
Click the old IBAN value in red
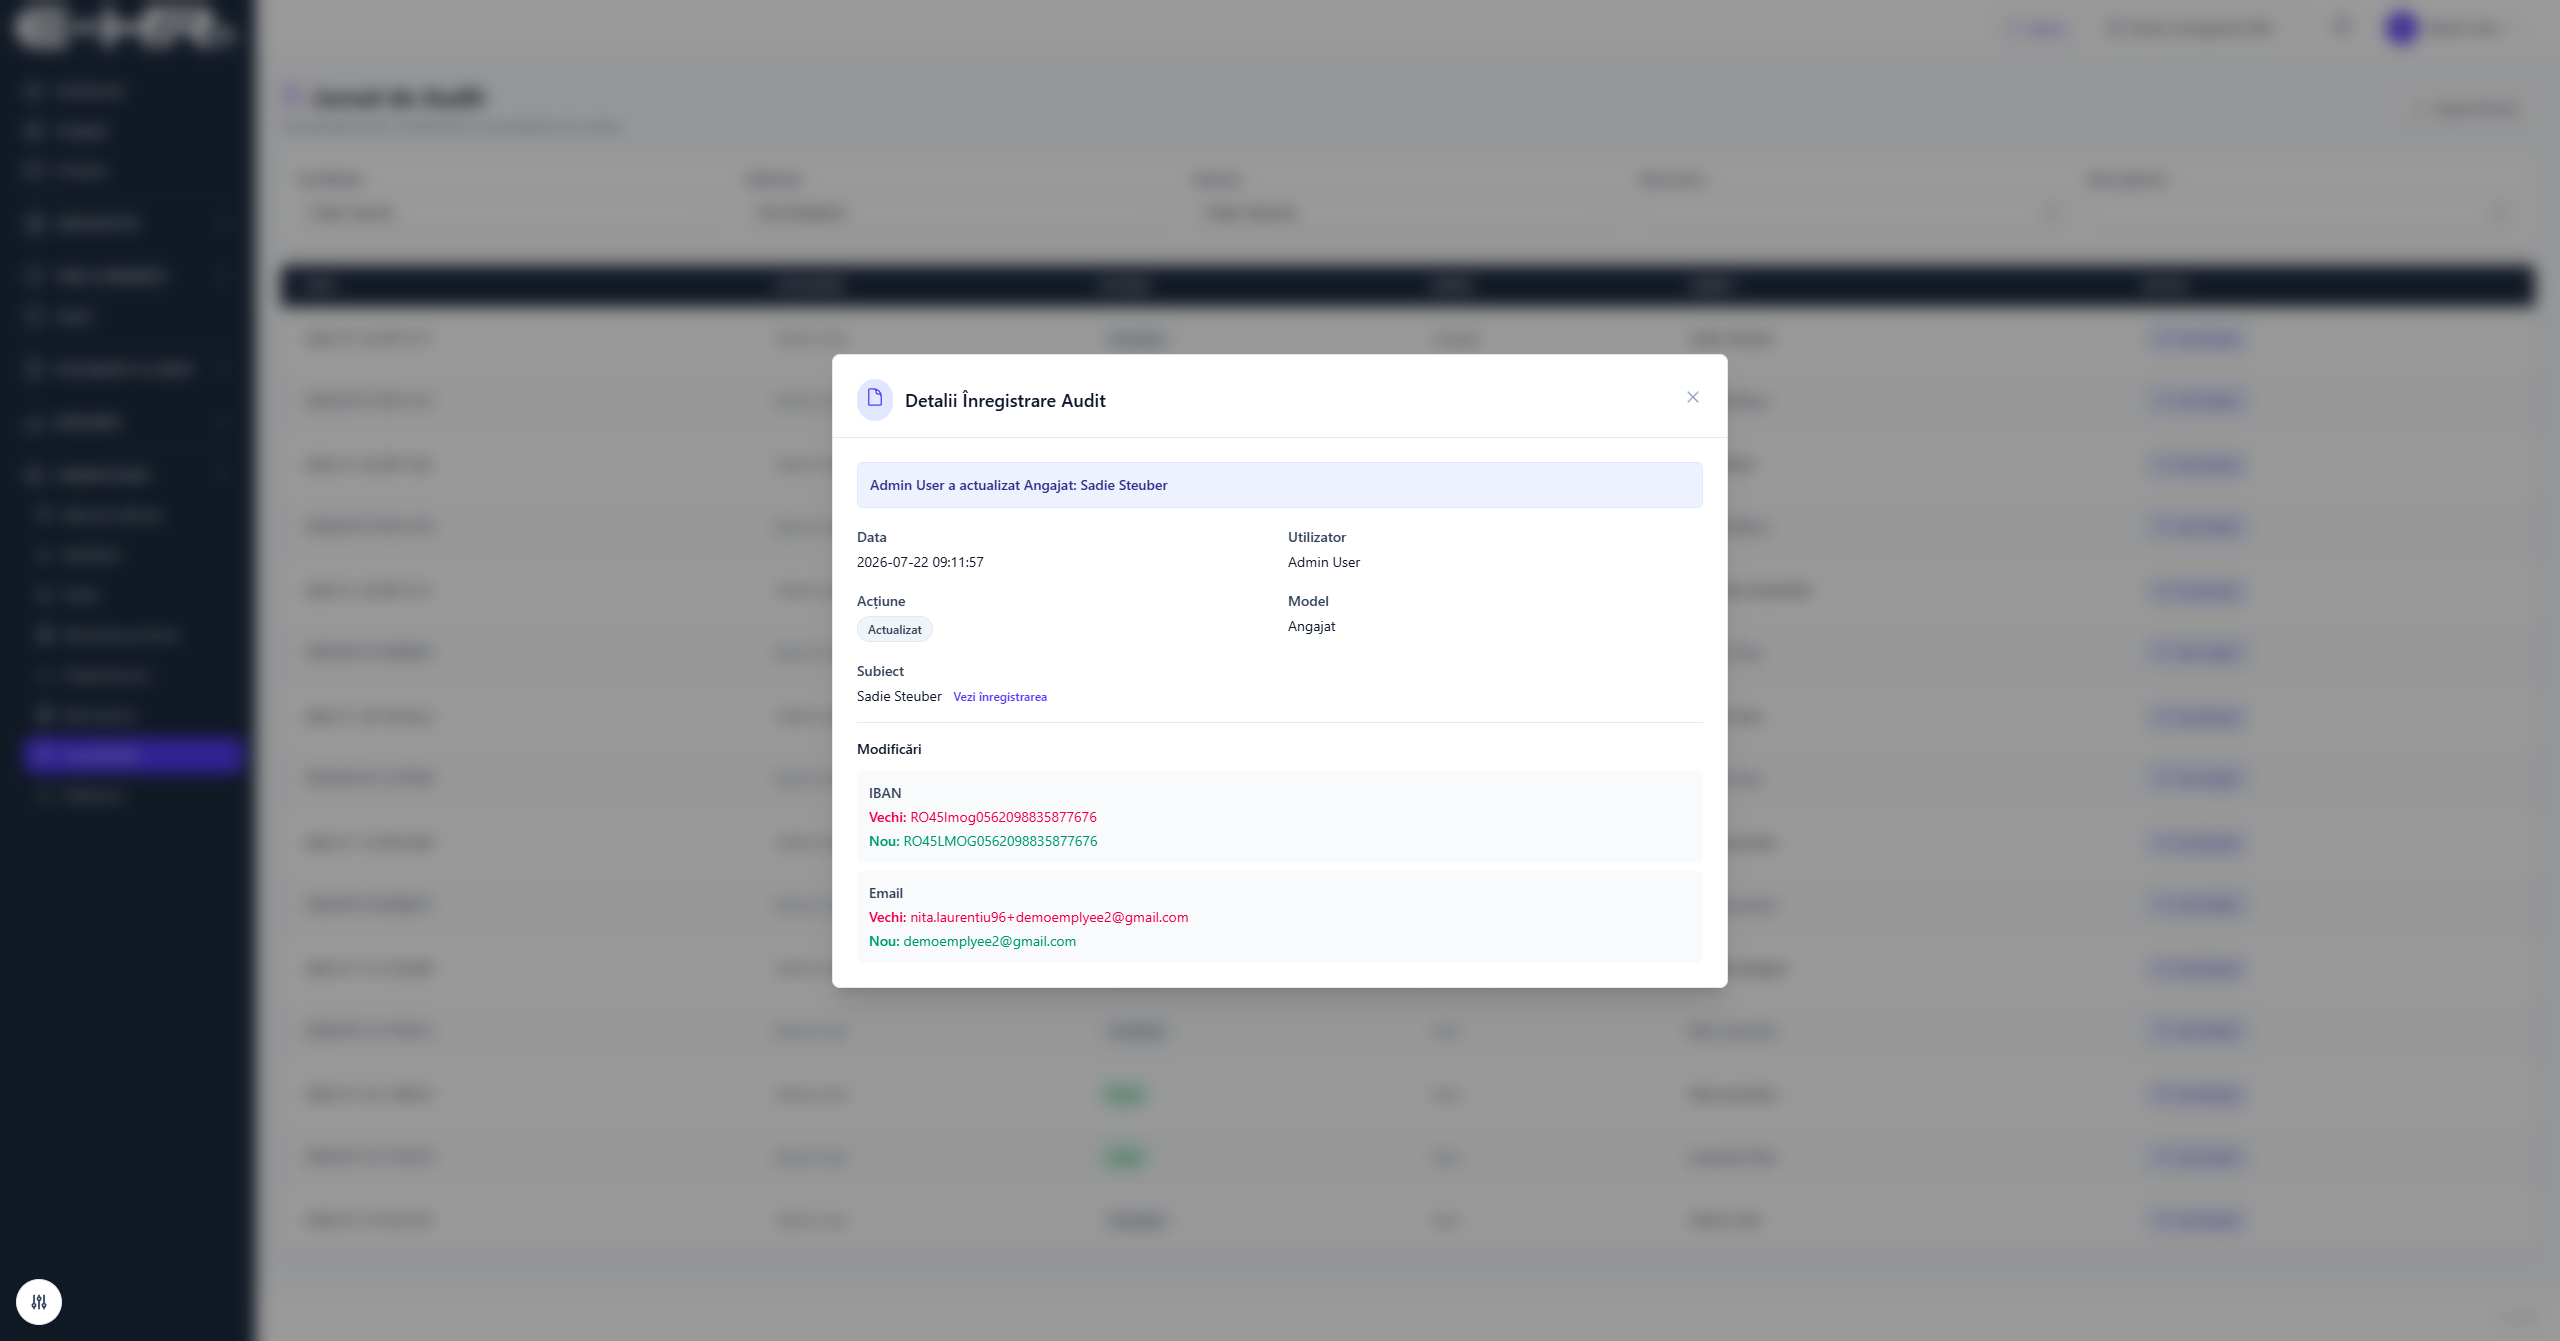[1003, 817]
